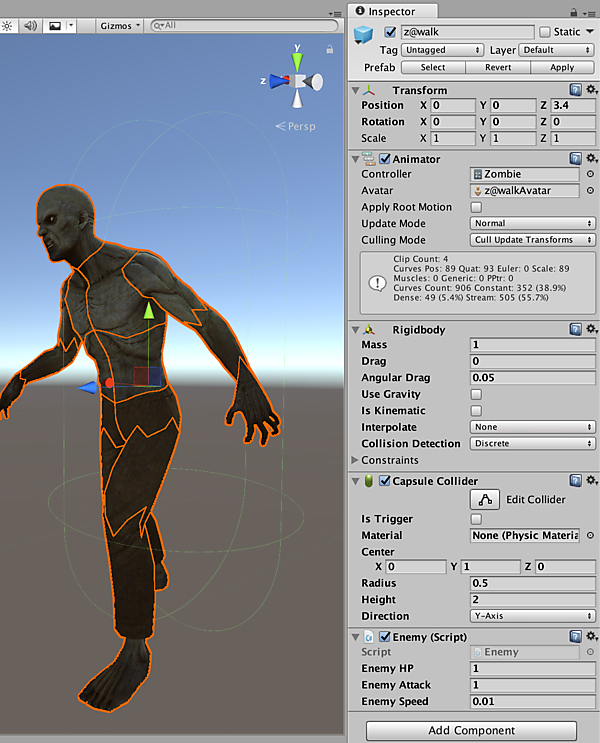Screen dimensions: 600x743
Task: Toggle the Static checkbox
Action: 544,32
